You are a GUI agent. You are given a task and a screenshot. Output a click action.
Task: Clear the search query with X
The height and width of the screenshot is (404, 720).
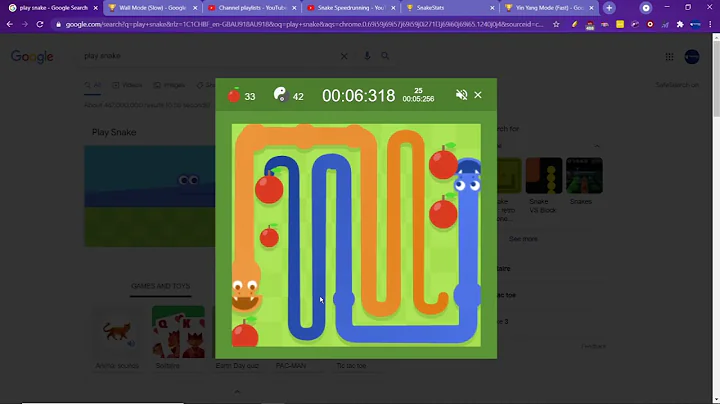click(x=344, y=56)
